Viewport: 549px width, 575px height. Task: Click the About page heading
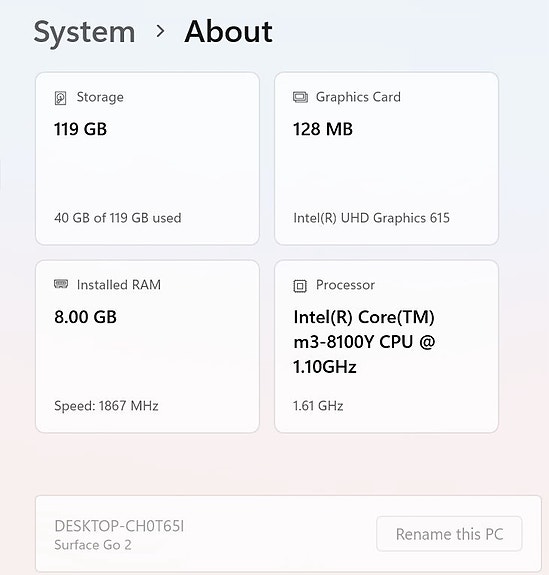(228, 32)
